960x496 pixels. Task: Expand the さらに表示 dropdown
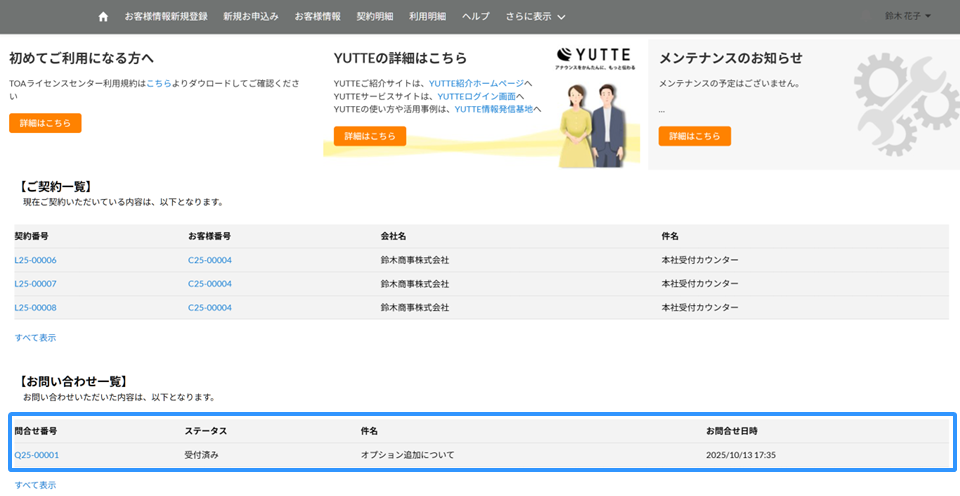coord(535,17)
